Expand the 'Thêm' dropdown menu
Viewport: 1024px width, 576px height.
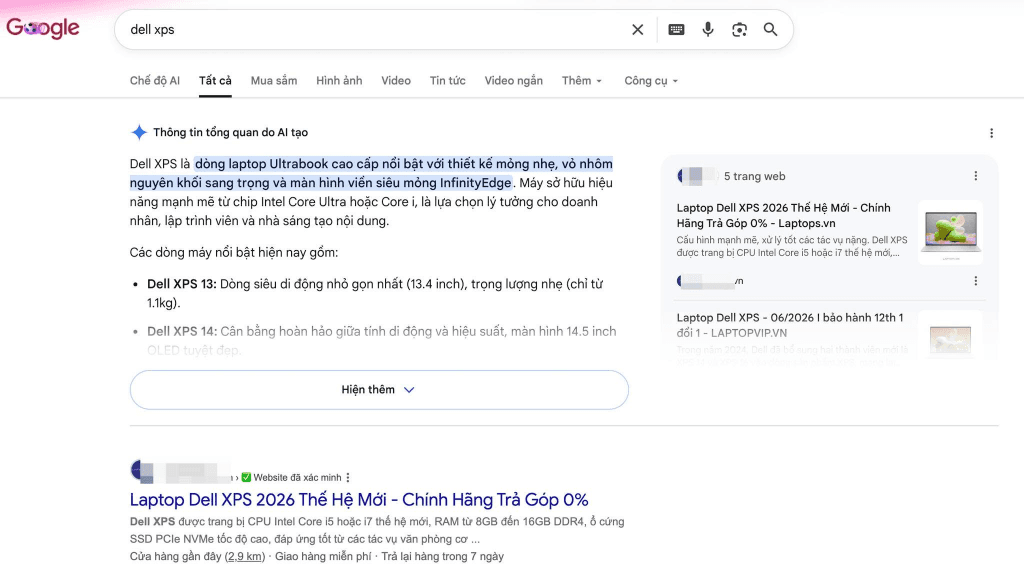pos(582,81)
